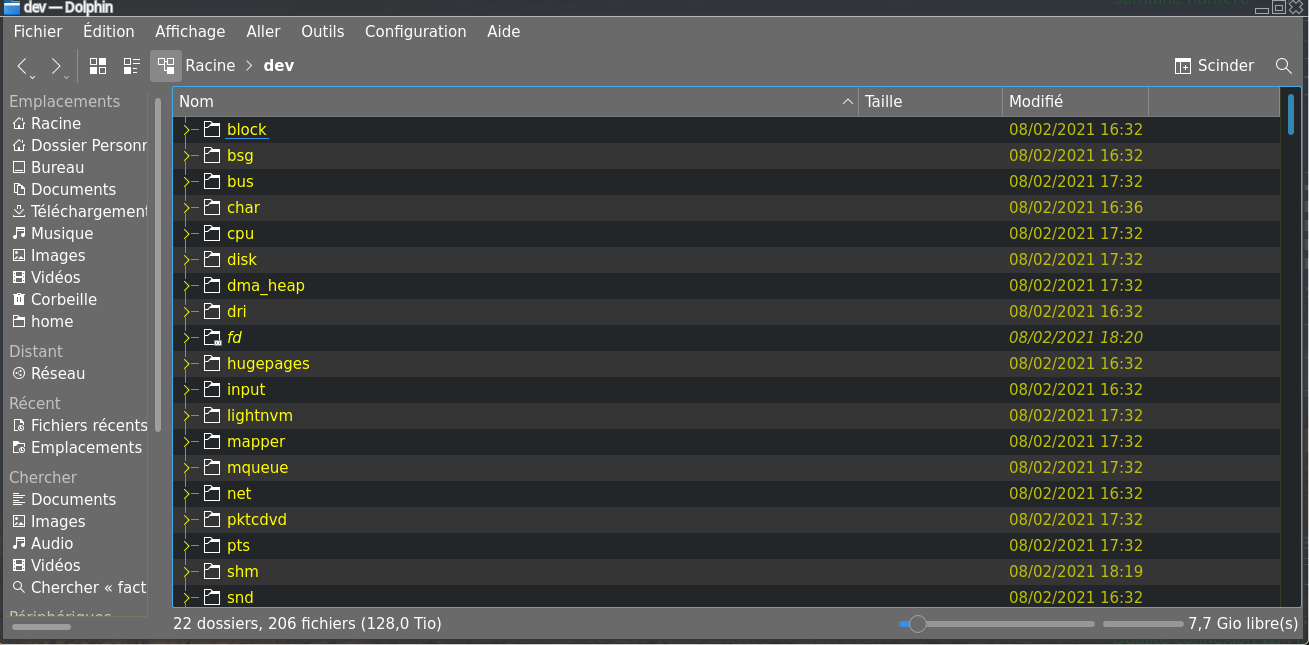
Task: Sort by the Nom column header
Action: [x=516, y=102]
